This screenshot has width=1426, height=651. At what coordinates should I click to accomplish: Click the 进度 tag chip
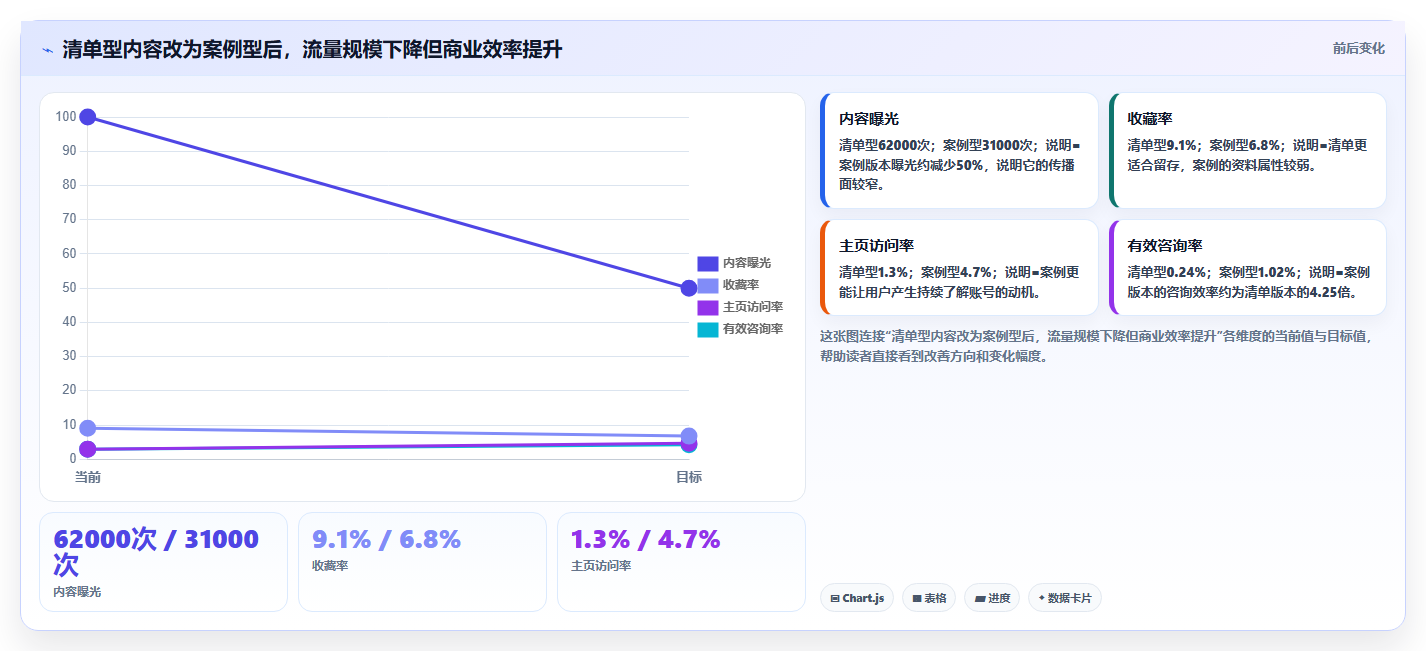coord(992,598)
